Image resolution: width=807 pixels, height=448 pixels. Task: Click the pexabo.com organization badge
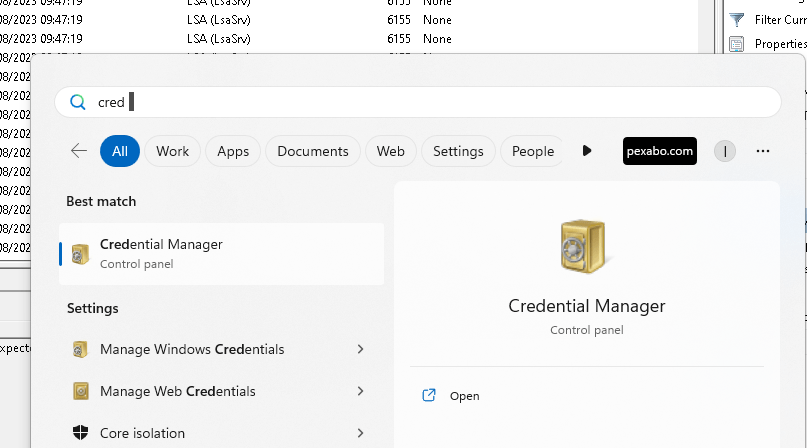[660, 151]
